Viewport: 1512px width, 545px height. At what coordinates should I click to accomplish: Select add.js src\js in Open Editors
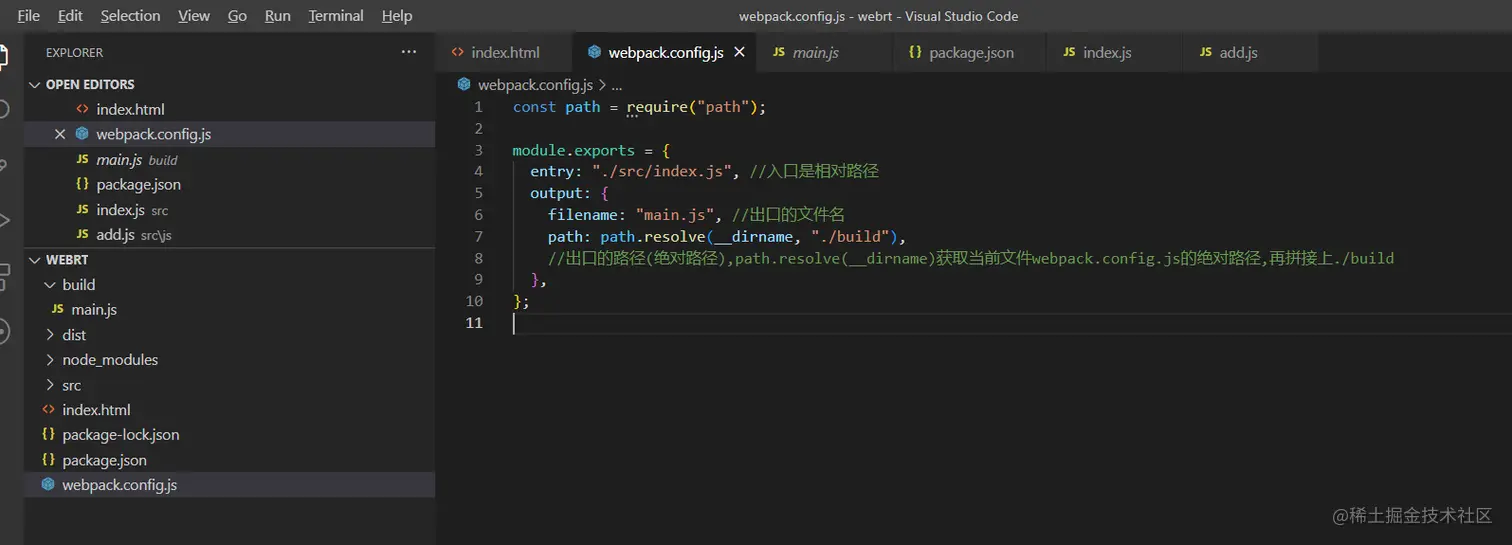point(230,235)
